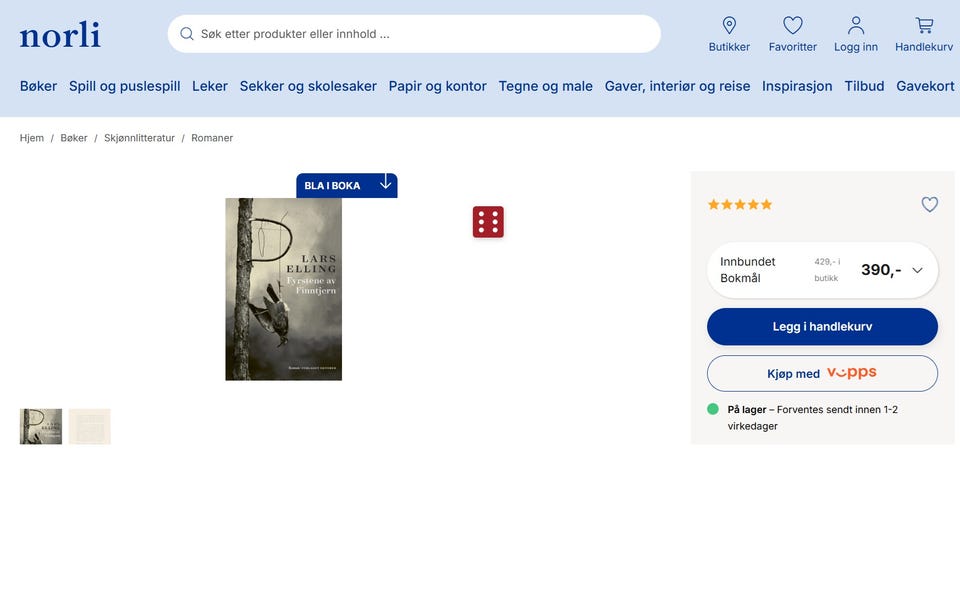This screenshot has height=594, width=960.
Task: Click the five-star rating
Action: tap(740, 205)
